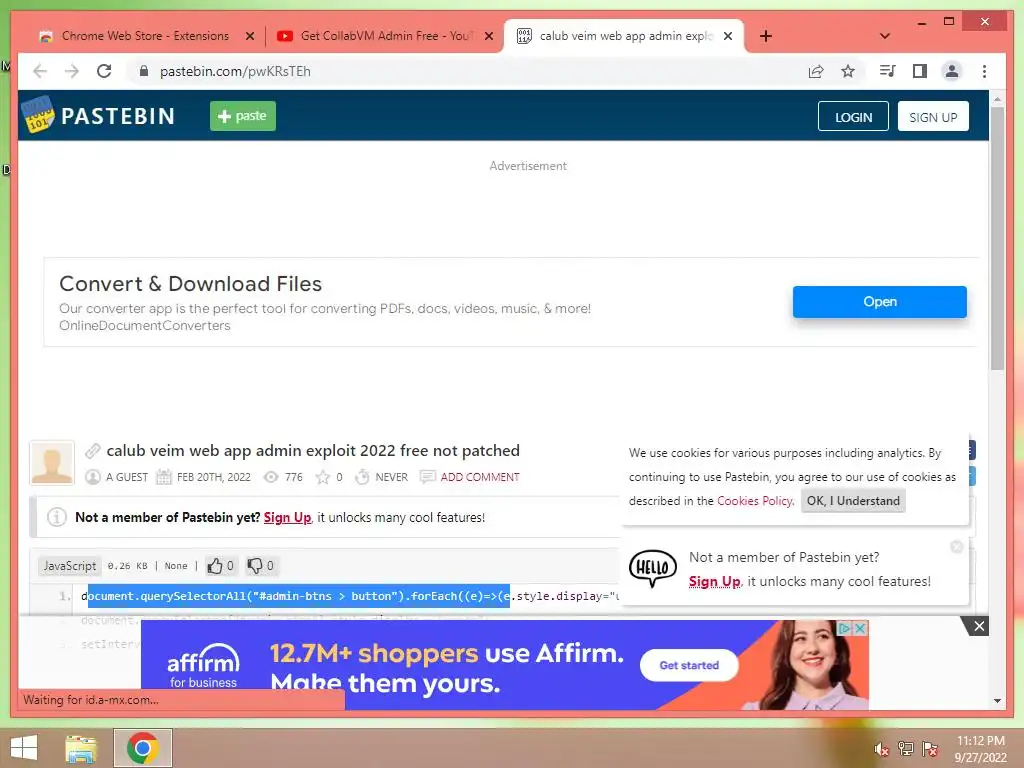Click Chrome icon in taskbar
The image size is (1024, 768).
tap(143, 748)
